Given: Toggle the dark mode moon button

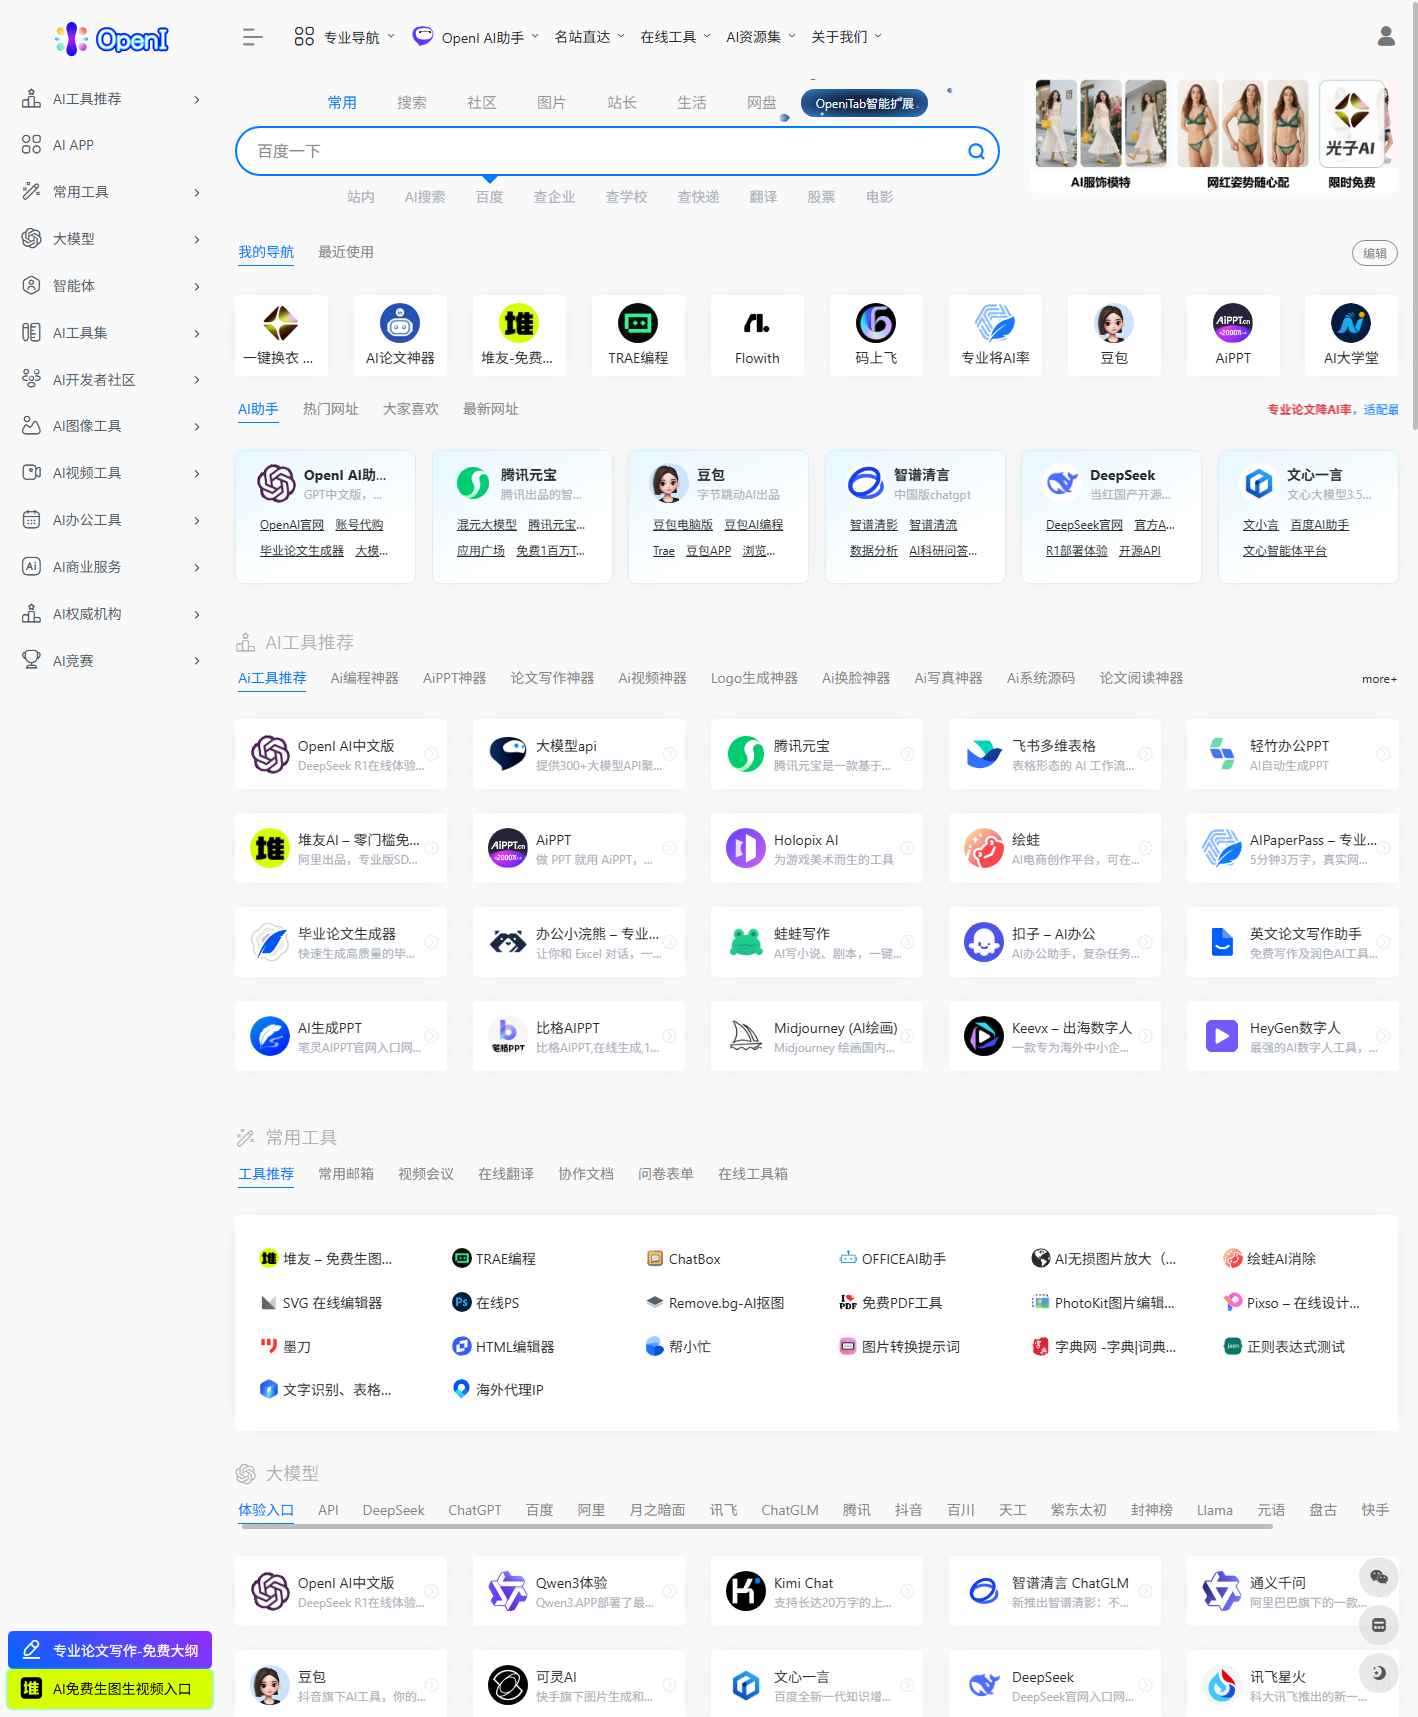Looking at the screenshot, I should tap(1378, 1673).
